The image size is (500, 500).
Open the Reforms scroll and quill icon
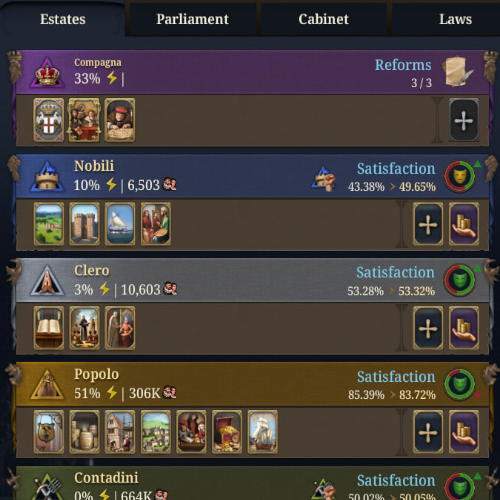point(458,71)
